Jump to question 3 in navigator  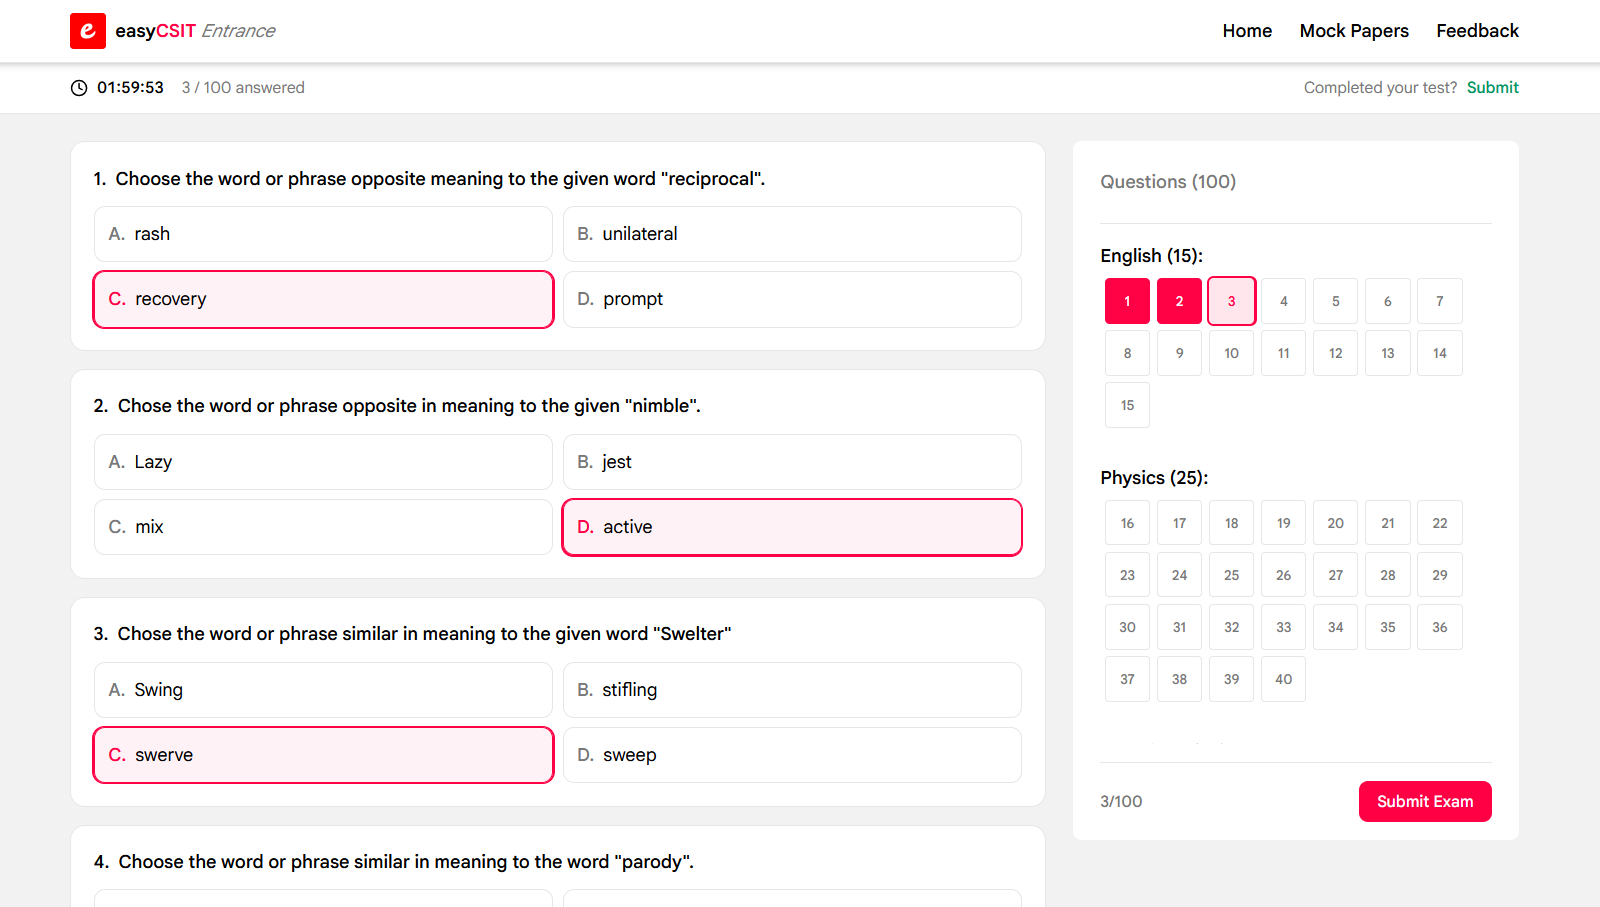tap(1231, 301)
